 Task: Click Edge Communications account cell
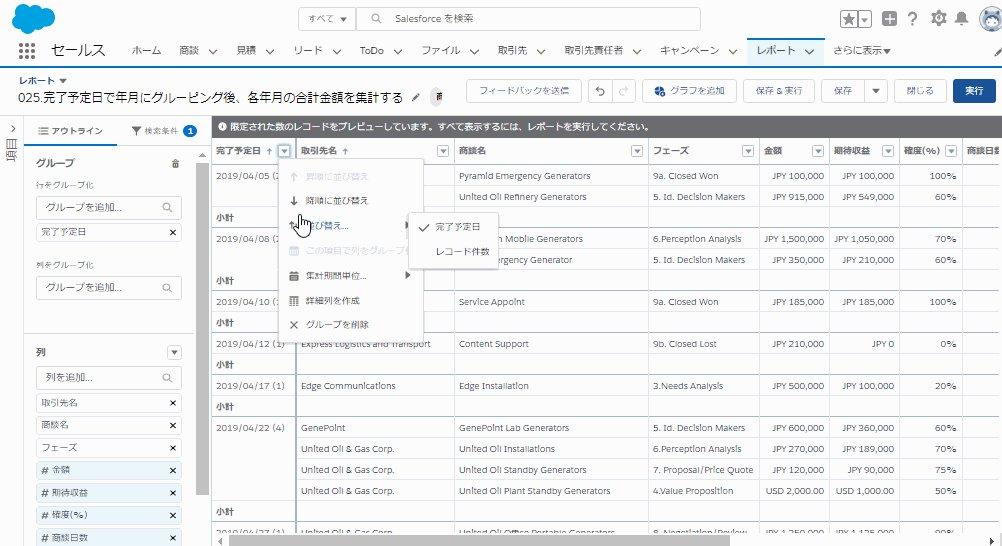[x=375, y=386]
